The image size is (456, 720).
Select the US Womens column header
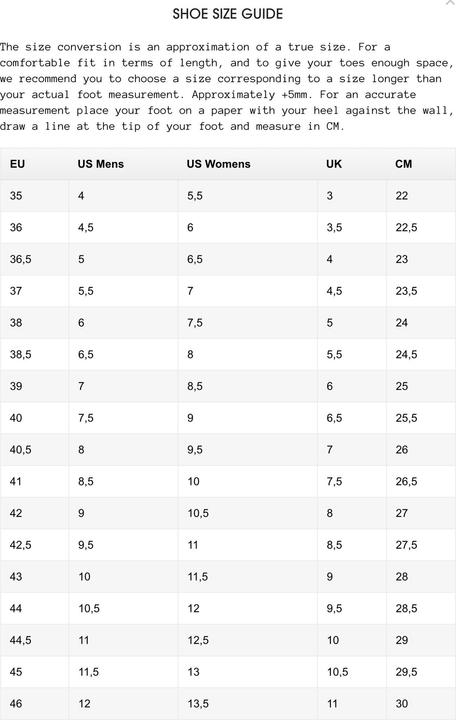click(219, 164)
